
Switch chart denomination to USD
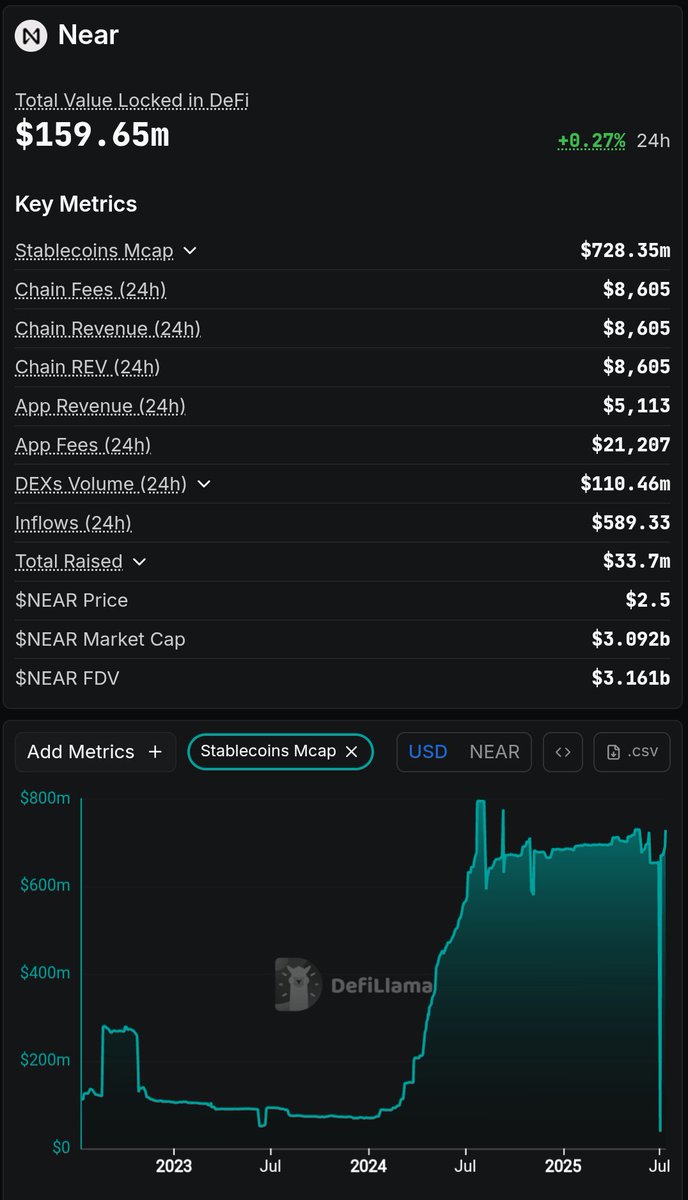tap(428, 752)
